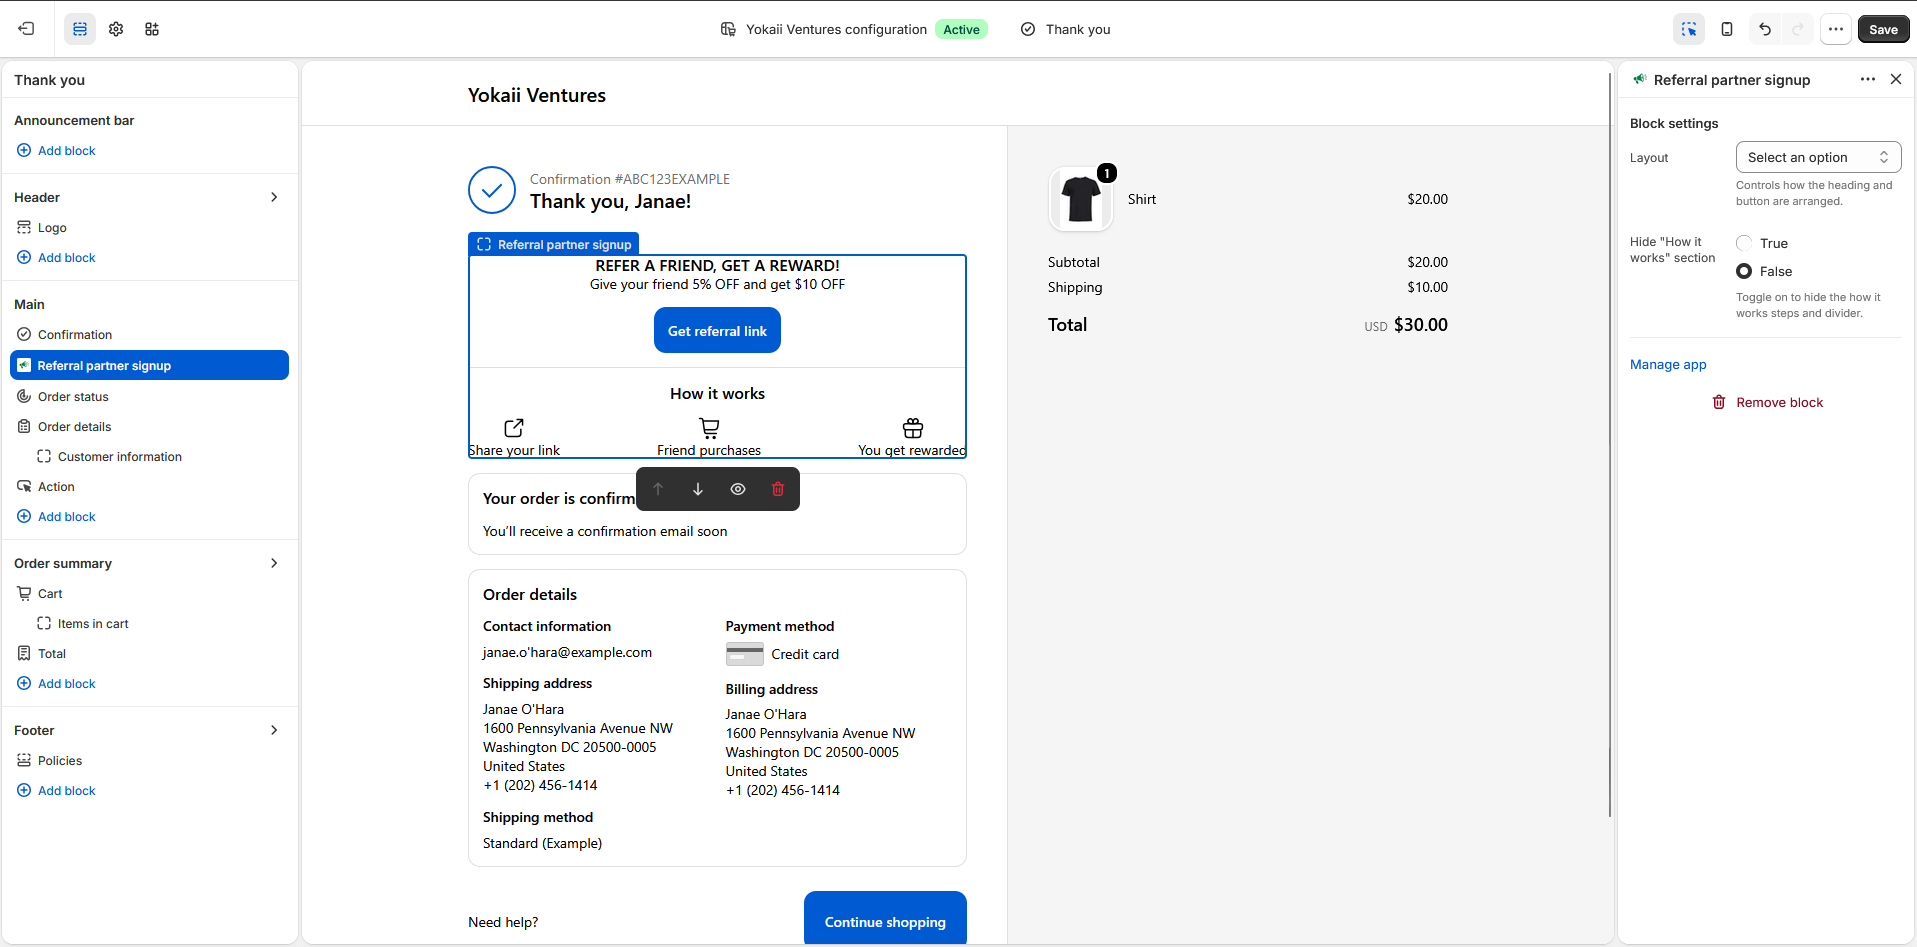The height and width of the screenshot is (947, 1917).
Task: Click the Share your link icon
Action: pos(514,428)
